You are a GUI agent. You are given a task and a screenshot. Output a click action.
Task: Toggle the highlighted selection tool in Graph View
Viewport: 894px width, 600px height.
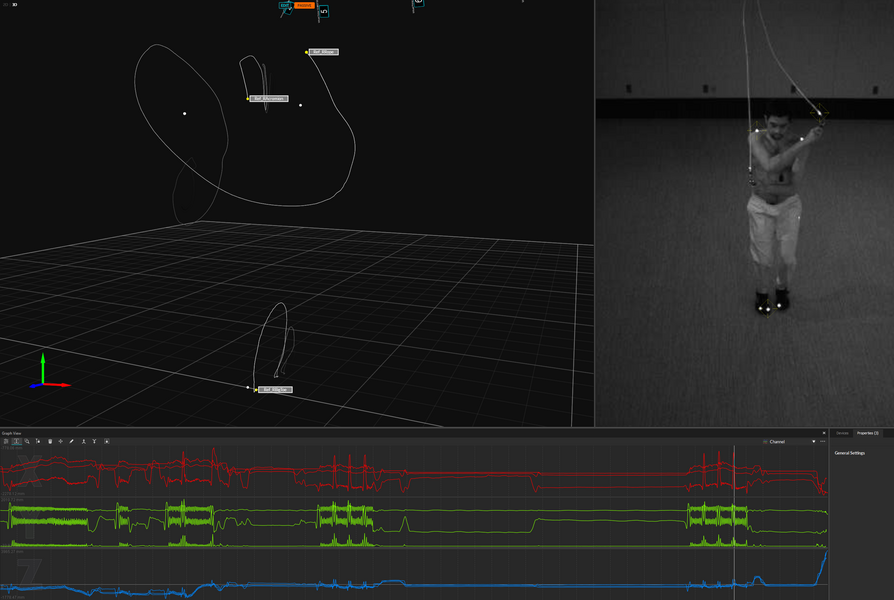[16, 441]
